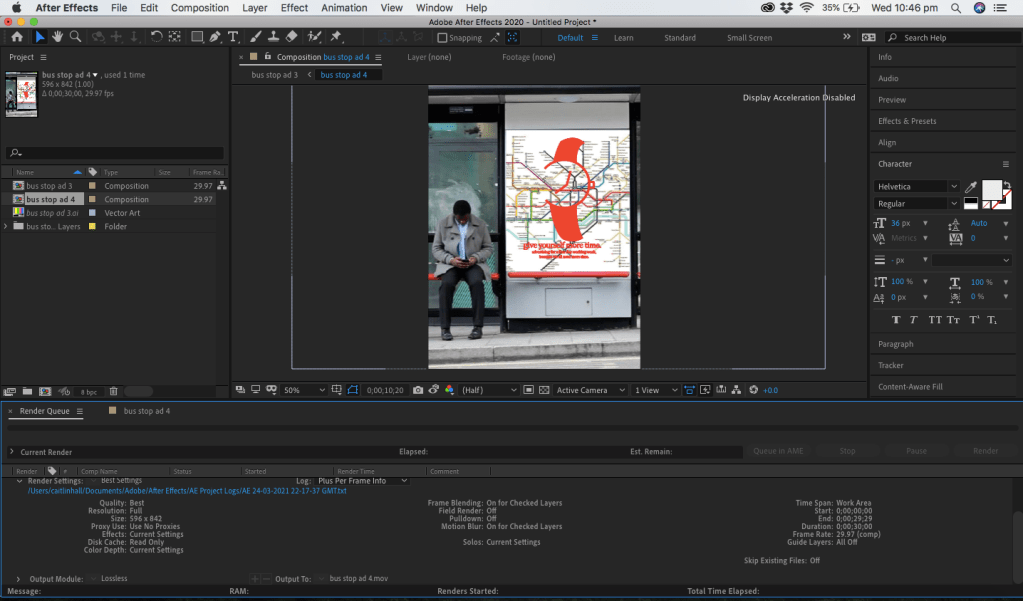Select the Pen tool
The image size is (1023, 601).
(215, 37)
